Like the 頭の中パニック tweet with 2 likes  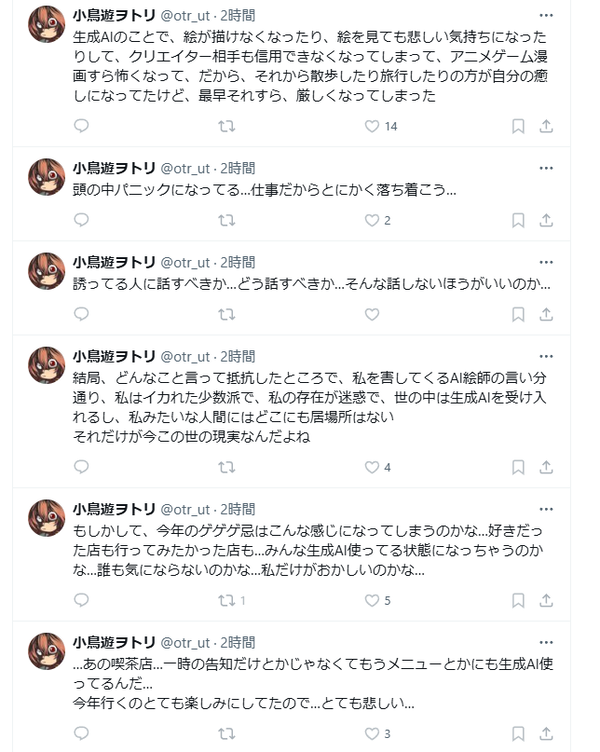tap(372, 220)
